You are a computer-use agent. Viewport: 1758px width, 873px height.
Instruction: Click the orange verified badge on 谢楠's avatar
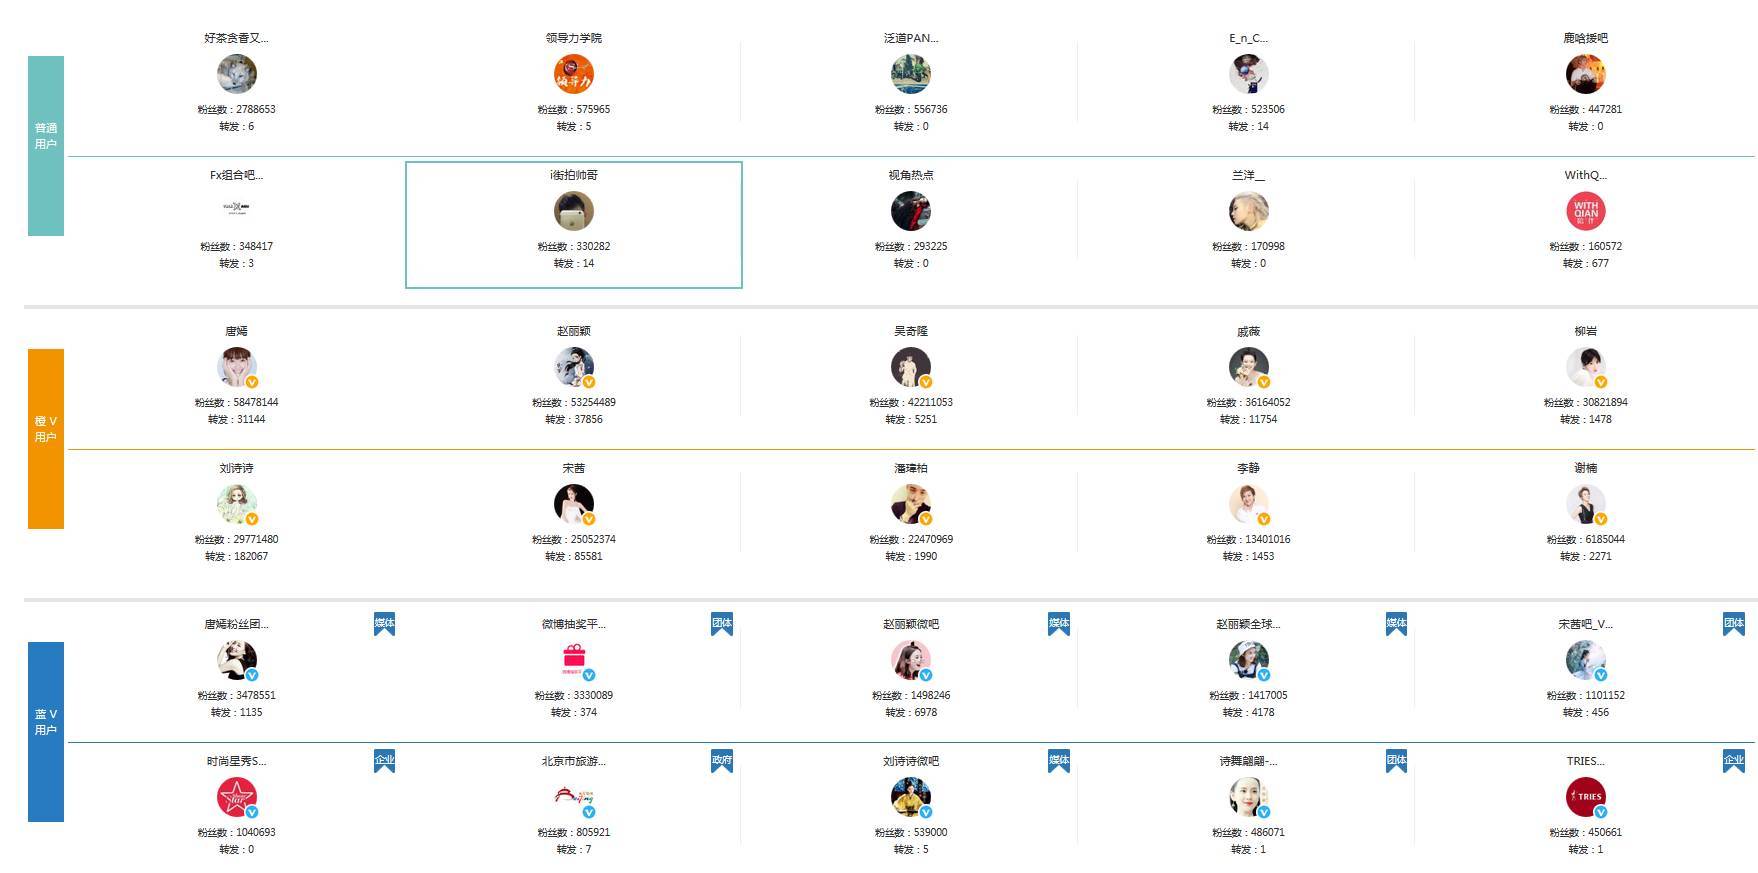[x=1601, y=519]
